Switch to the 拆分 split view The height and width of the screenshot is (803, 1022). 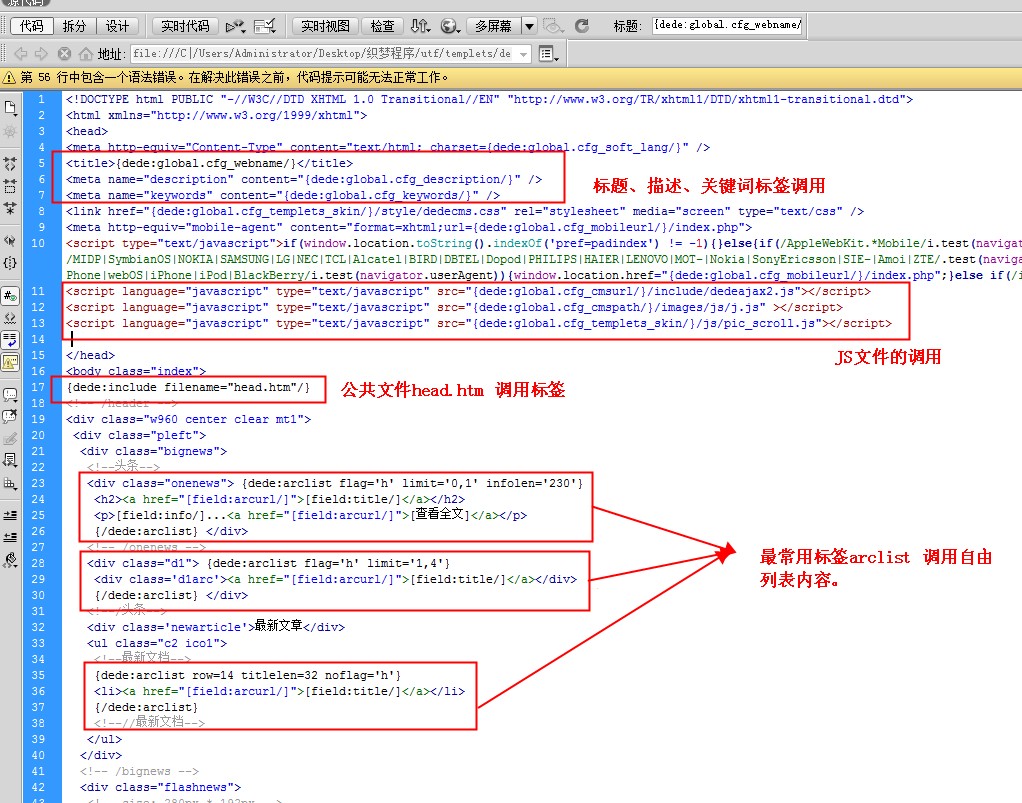coord(74,26)
